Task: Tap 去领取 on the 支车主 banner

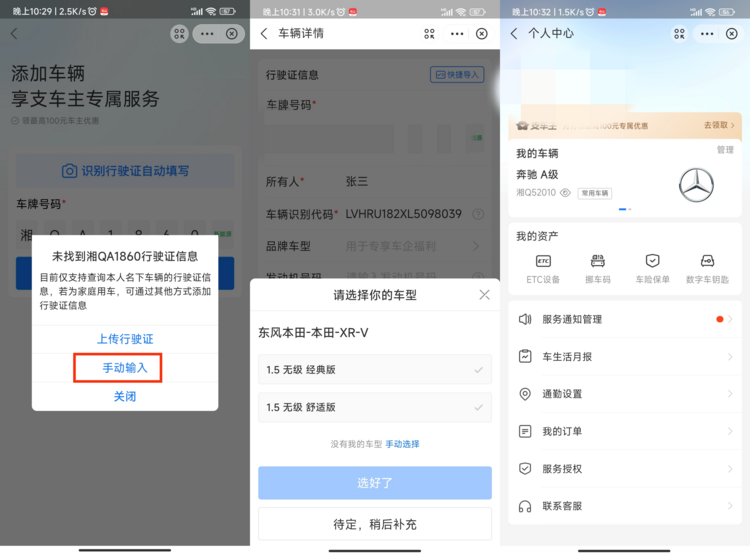Action: point(719,125)
